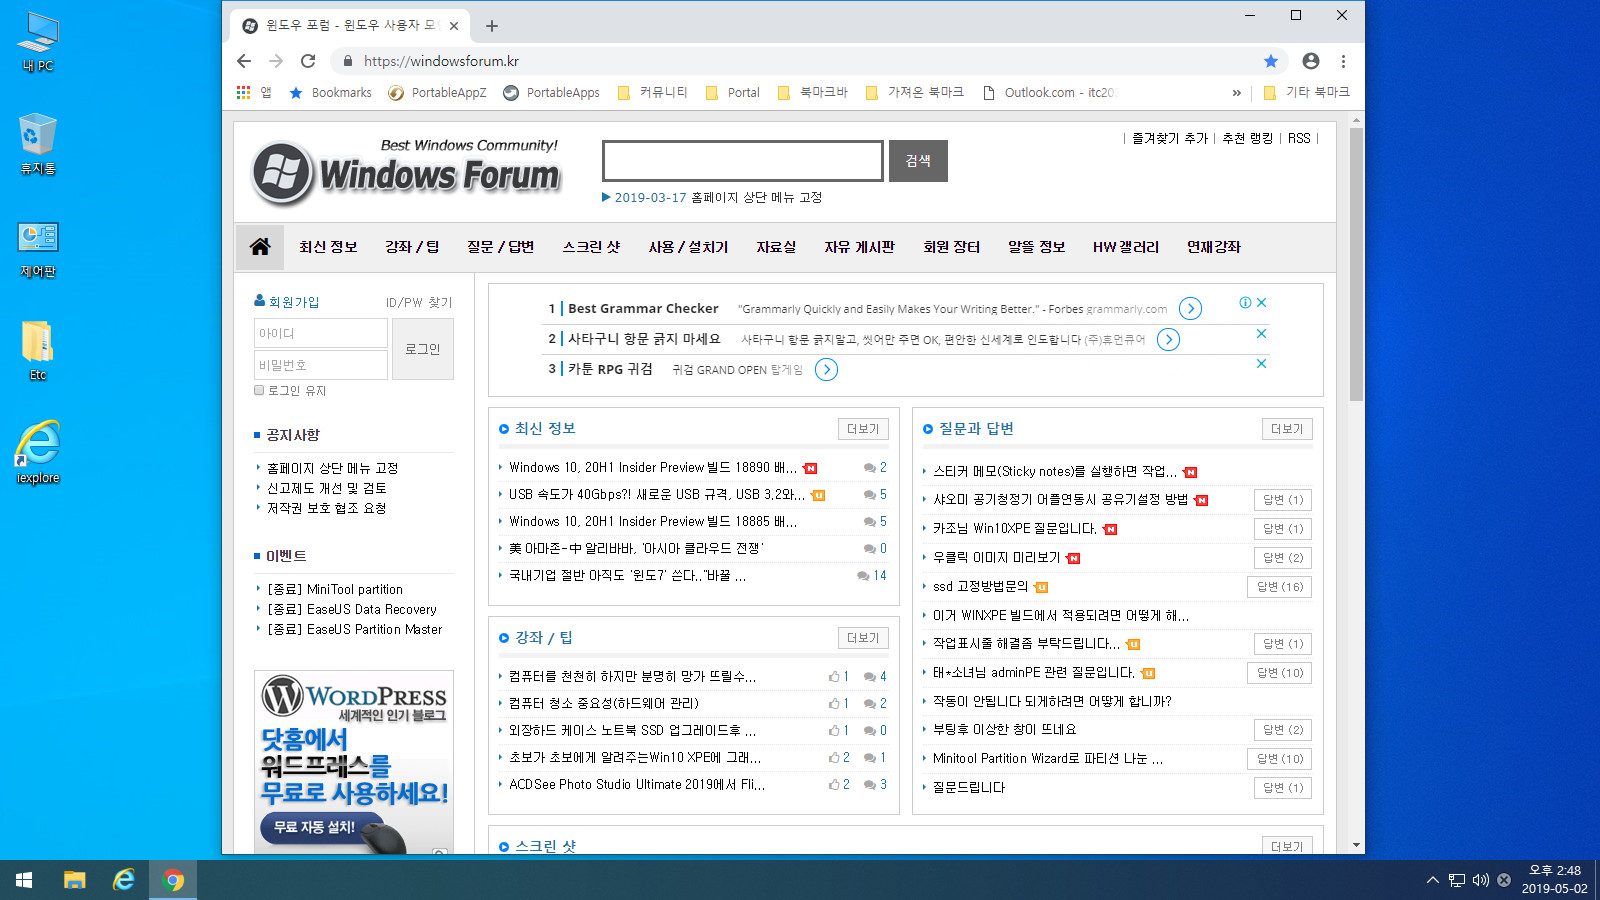Open a new tab with the plus button
The width and height of the screenshot is (1600, 900).
(492, 26)
